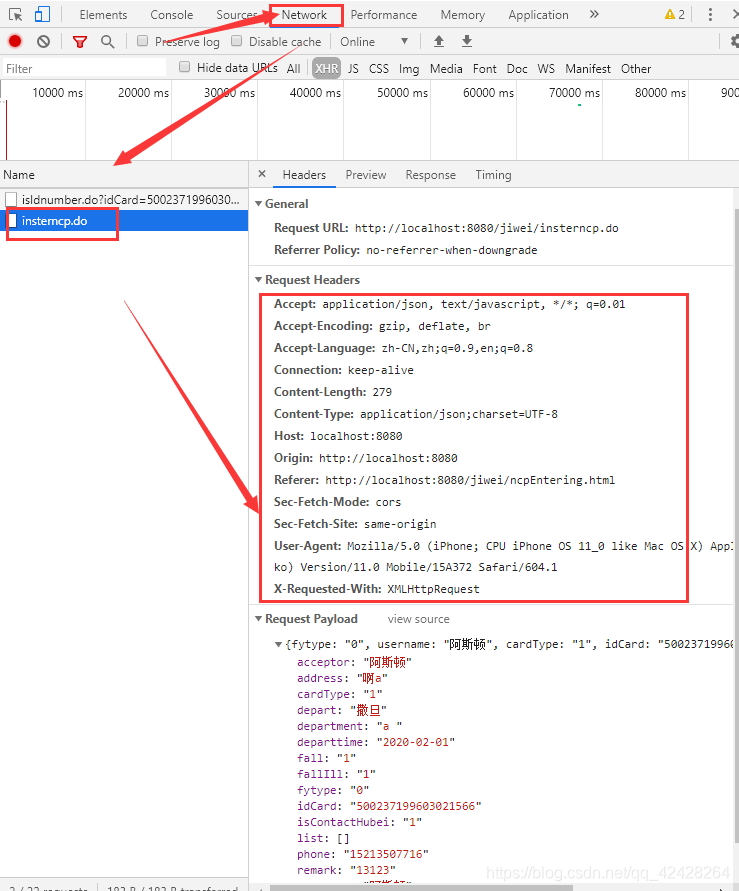The height and width of the screenshot is (891, 739).
Task: Collapse the payload JSON object triangle
Action: pyautogui.click(x=278, y=644)
